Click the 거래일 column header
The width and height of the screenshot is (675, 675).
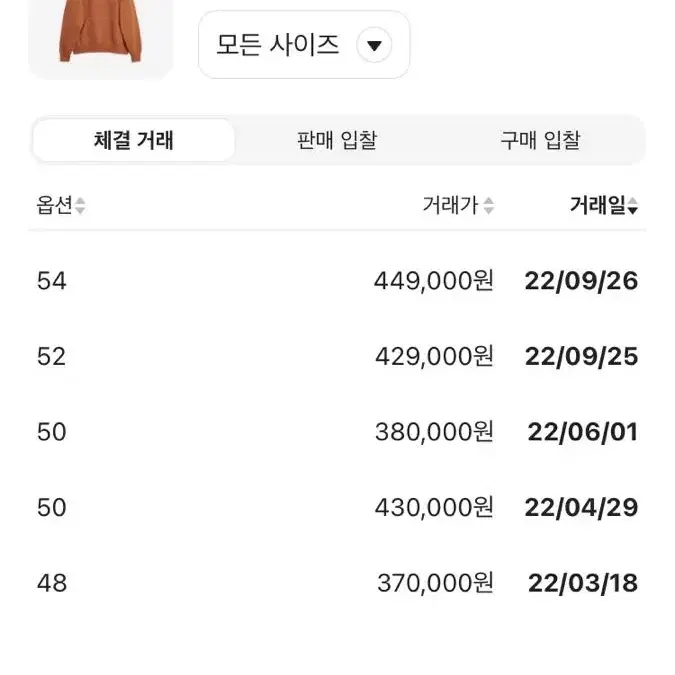pyautogui.click(x=598, y=205)
